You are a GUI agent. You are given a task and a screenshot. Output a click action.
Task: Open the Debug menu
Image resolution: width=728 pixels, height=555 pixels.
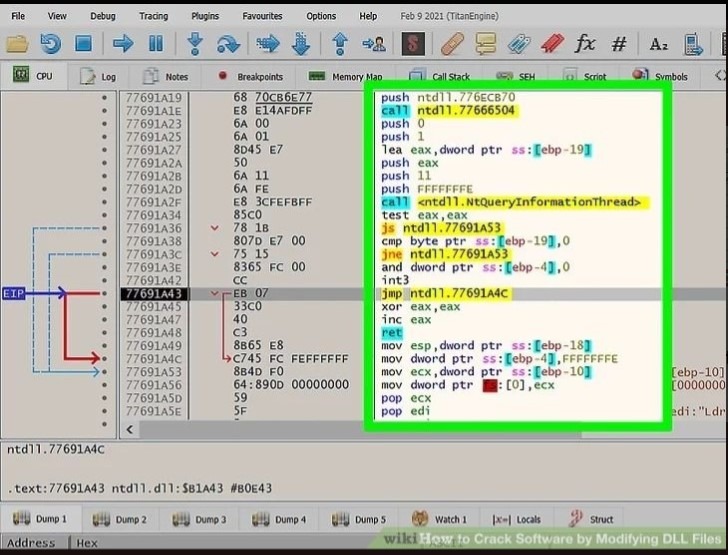point(102,16)
